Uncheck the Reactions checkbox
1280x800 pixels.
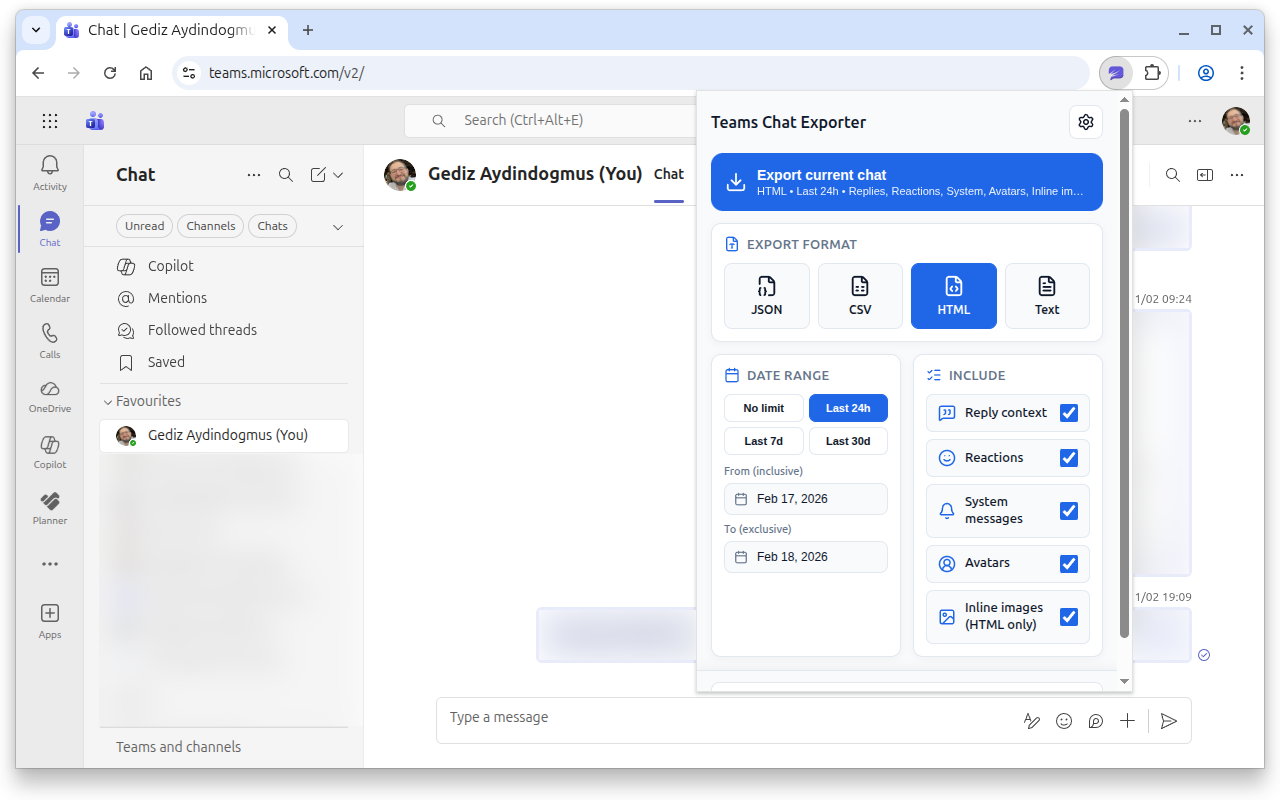click(x=1069, y=458)
